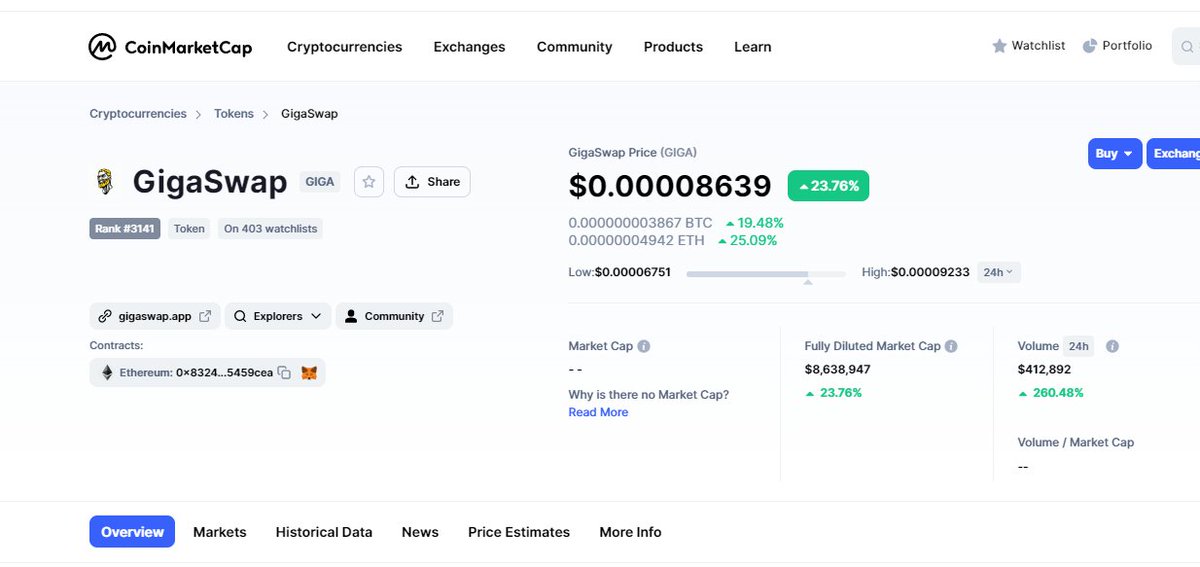The width and height of the screenshot is (1200, 567).
Task: Share the GigaSwap page
Action: 432,182
